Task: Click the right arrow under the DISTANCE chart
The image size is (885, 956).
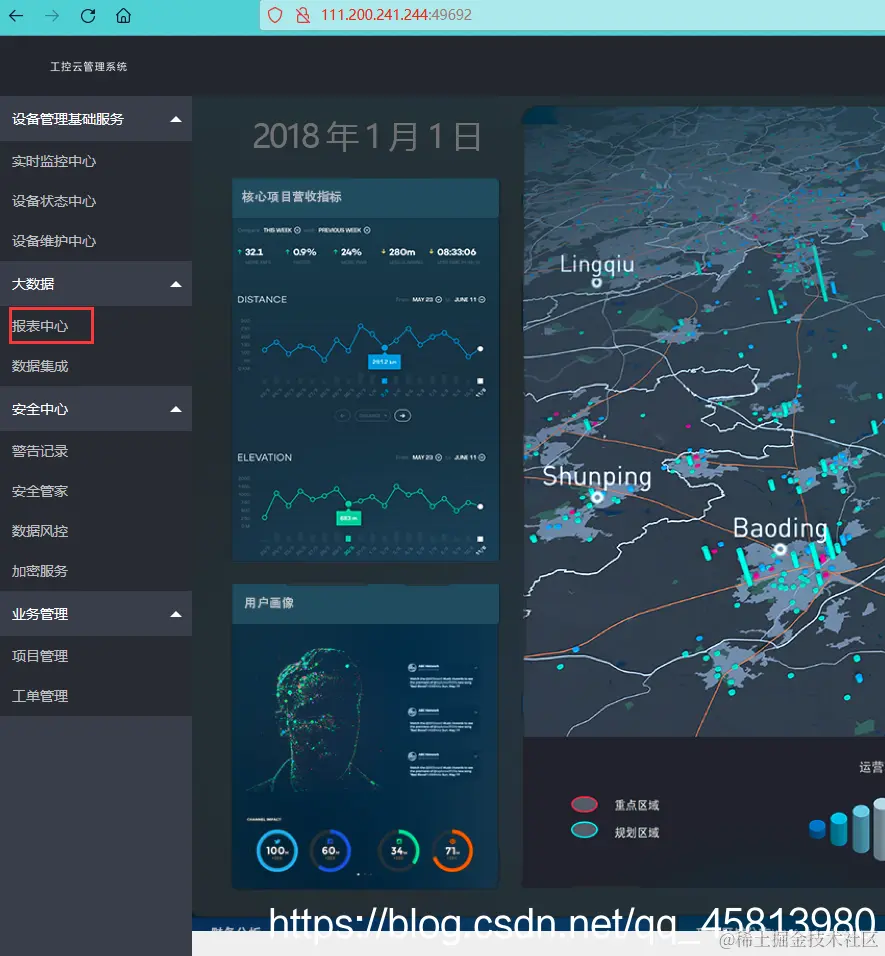Action: click(403, 416)
